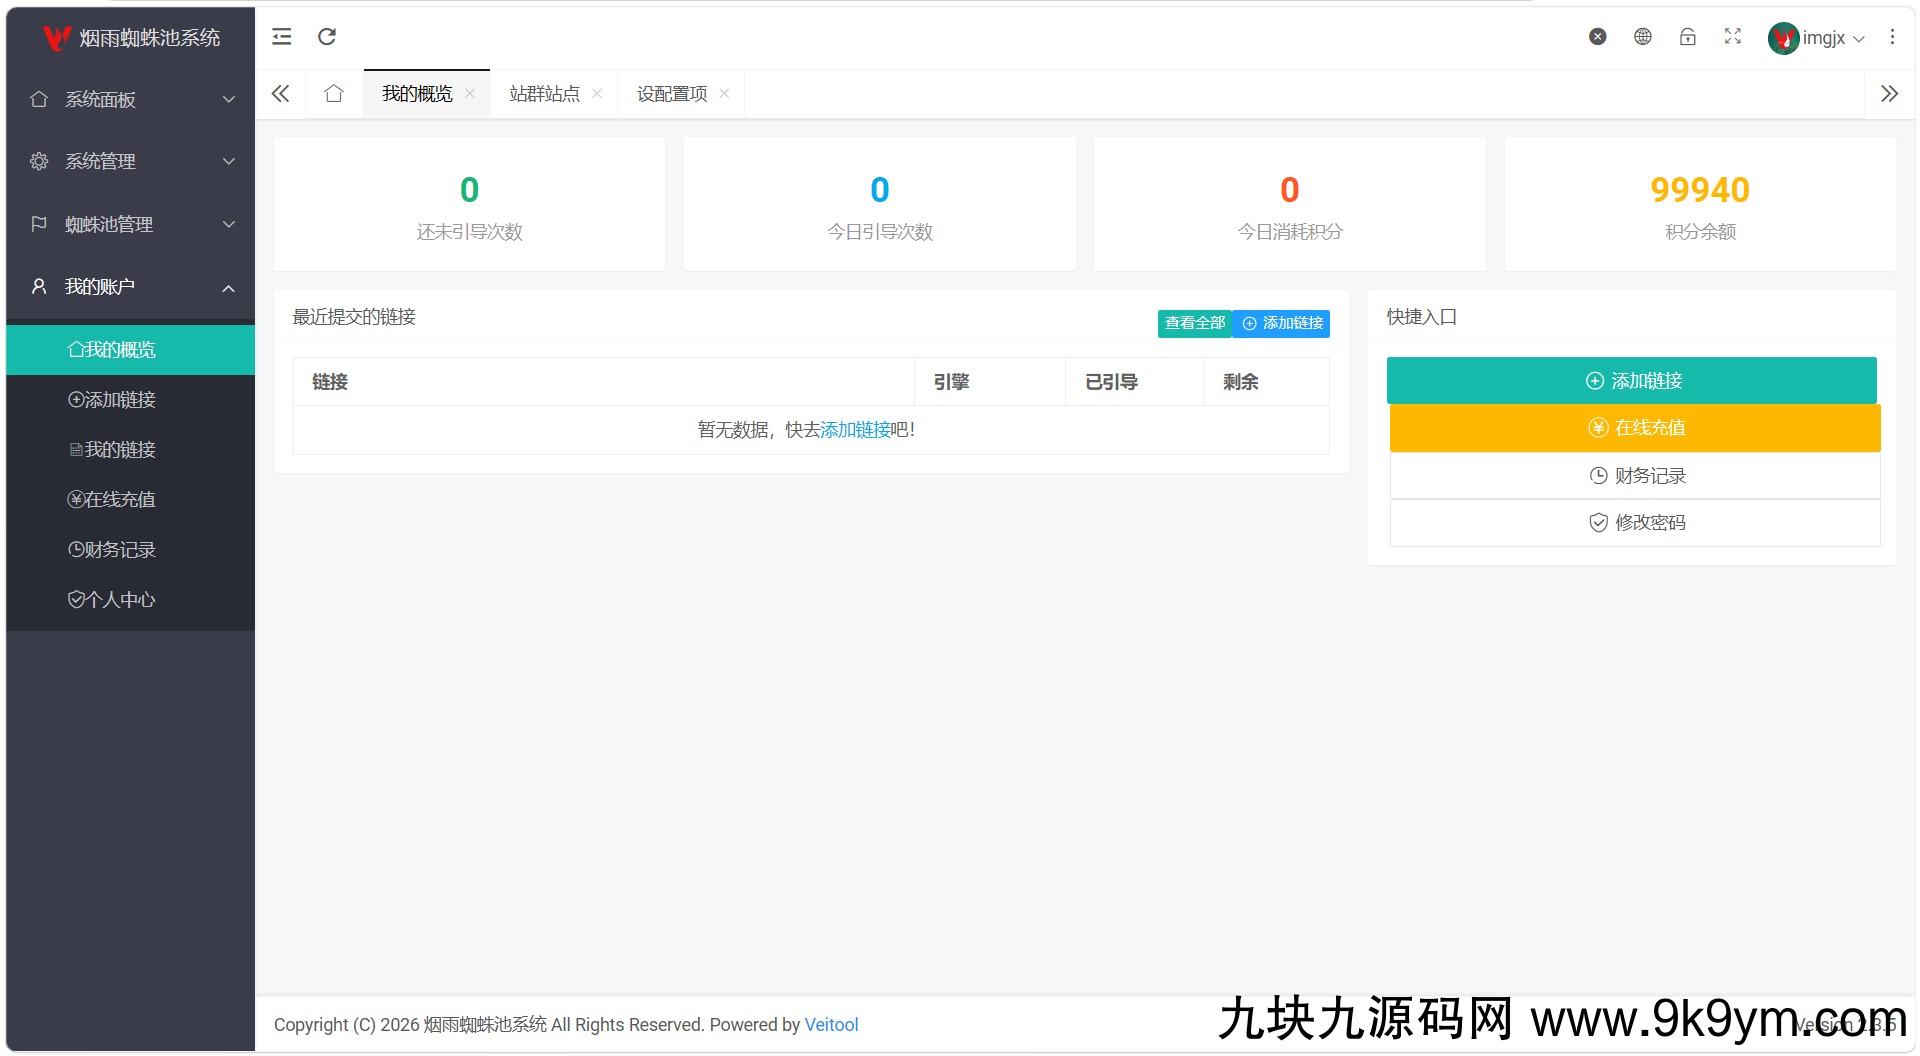Open 财务记录 from quick entry panel

pos(1635,476)
